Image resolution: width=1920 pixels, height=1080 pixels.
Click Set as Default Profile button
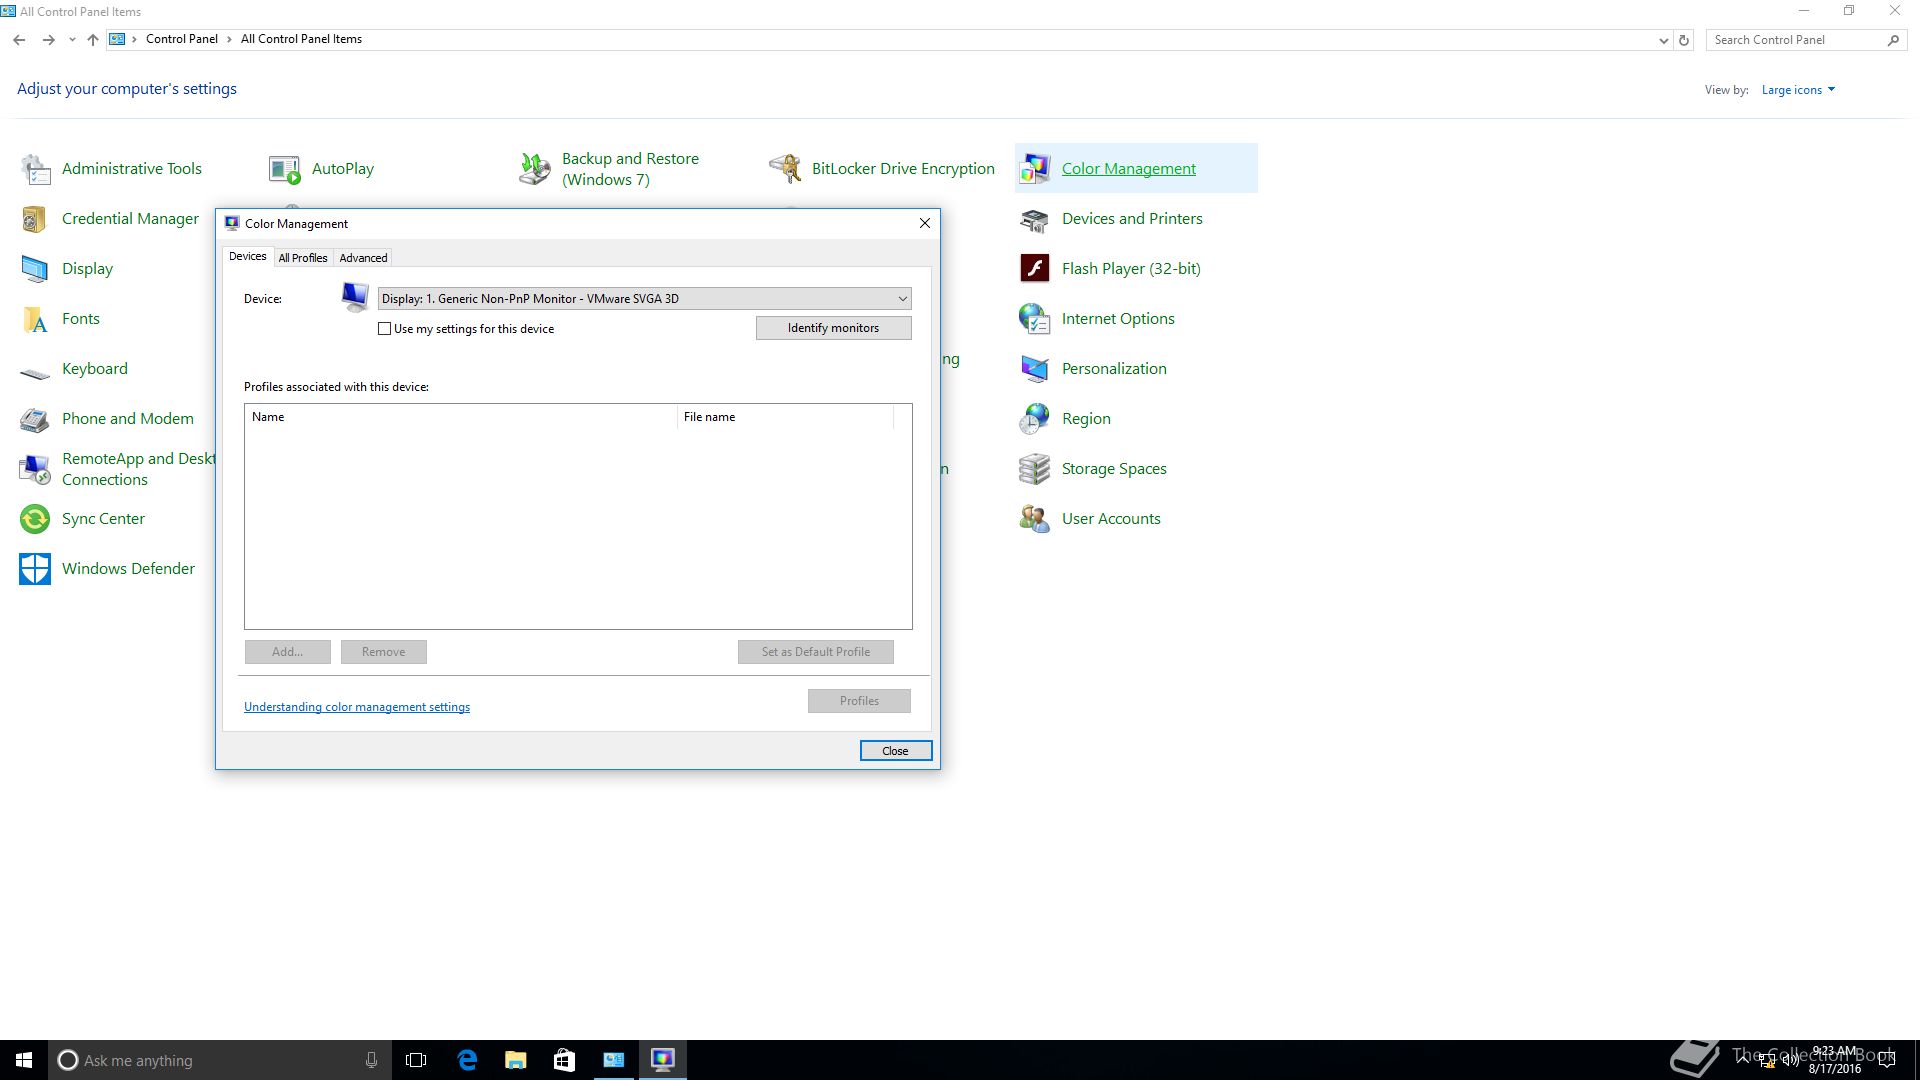coord(815,652)
